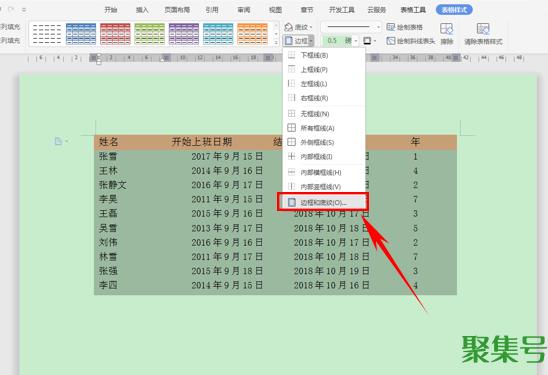
Task: Apply the green table style
Action: 149,34
